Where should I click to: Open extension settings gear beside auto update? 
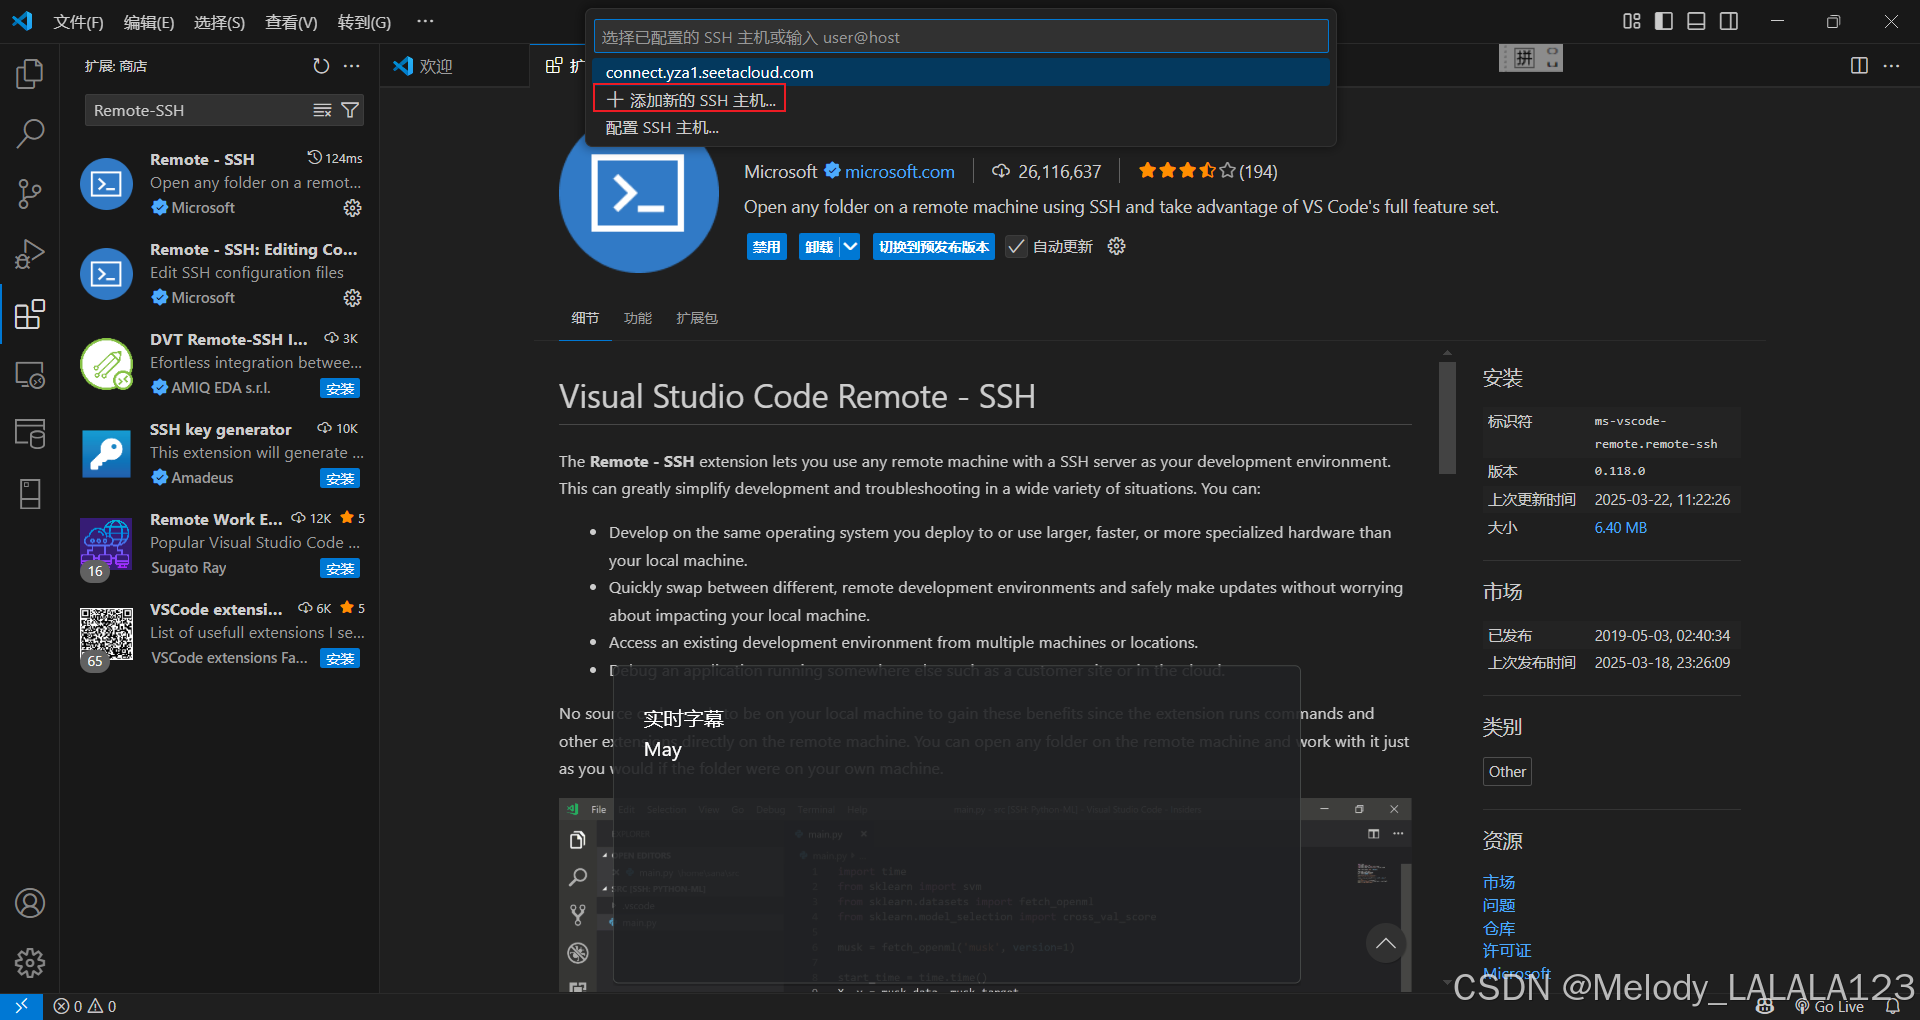click(1117, 246)
